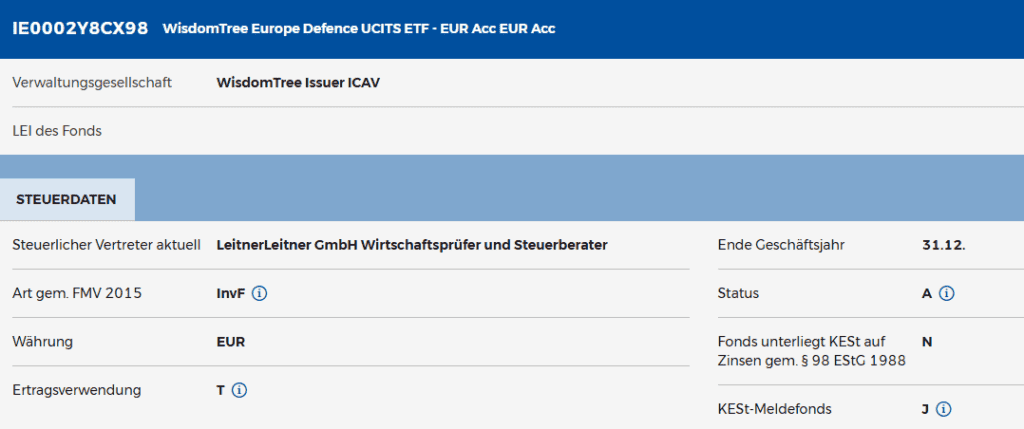Open the STEUERDATEN tab
Viewport: 1024px width, 429px height.
pos(67,199)
